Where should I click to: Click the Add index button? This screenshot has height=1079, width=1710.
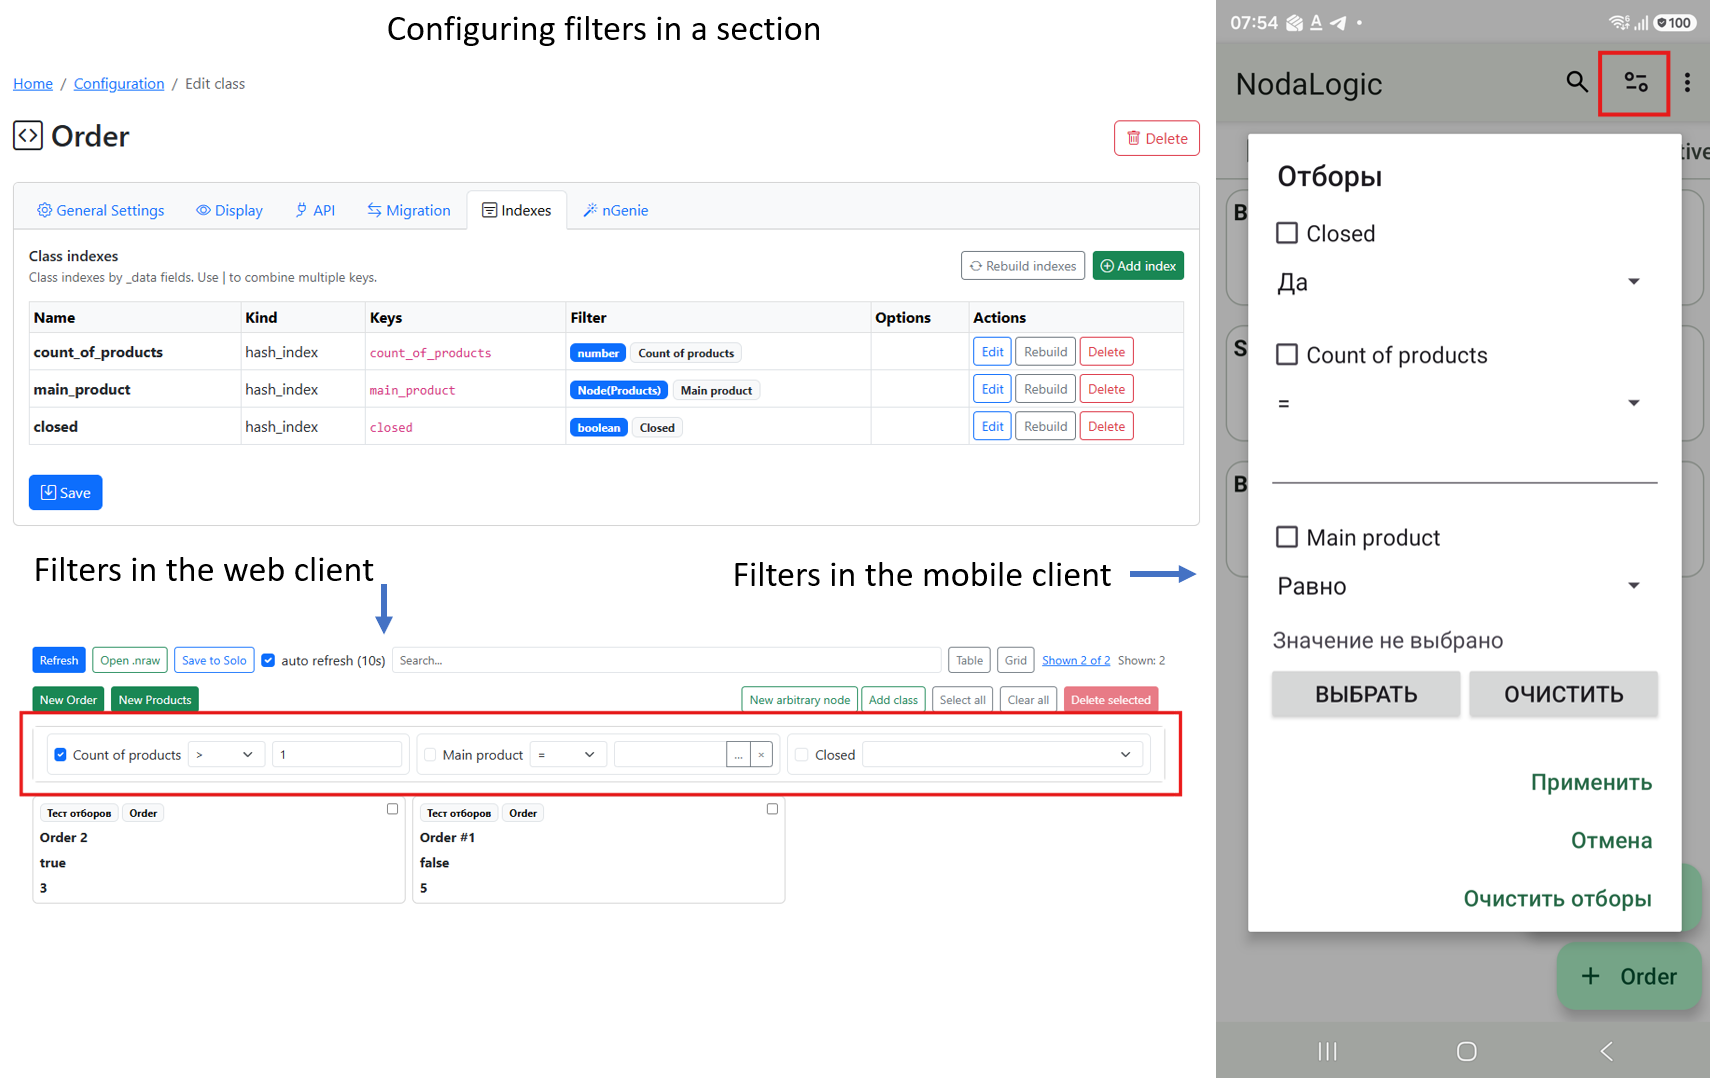tap(1138, 266)
